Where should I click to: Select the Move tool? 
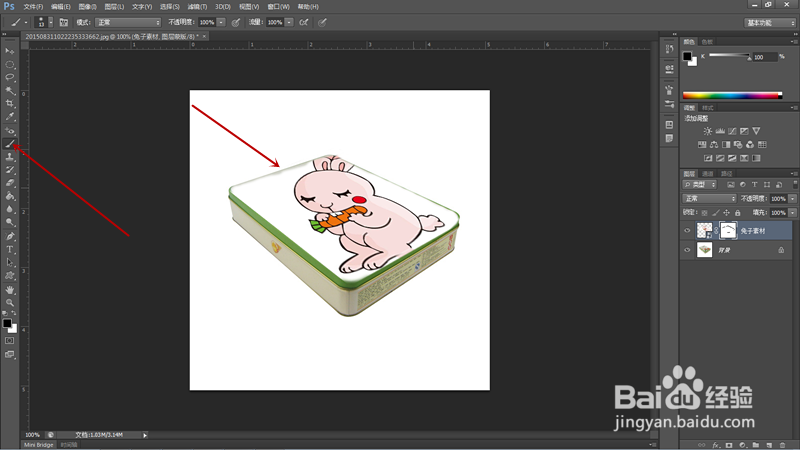[10, 51]
